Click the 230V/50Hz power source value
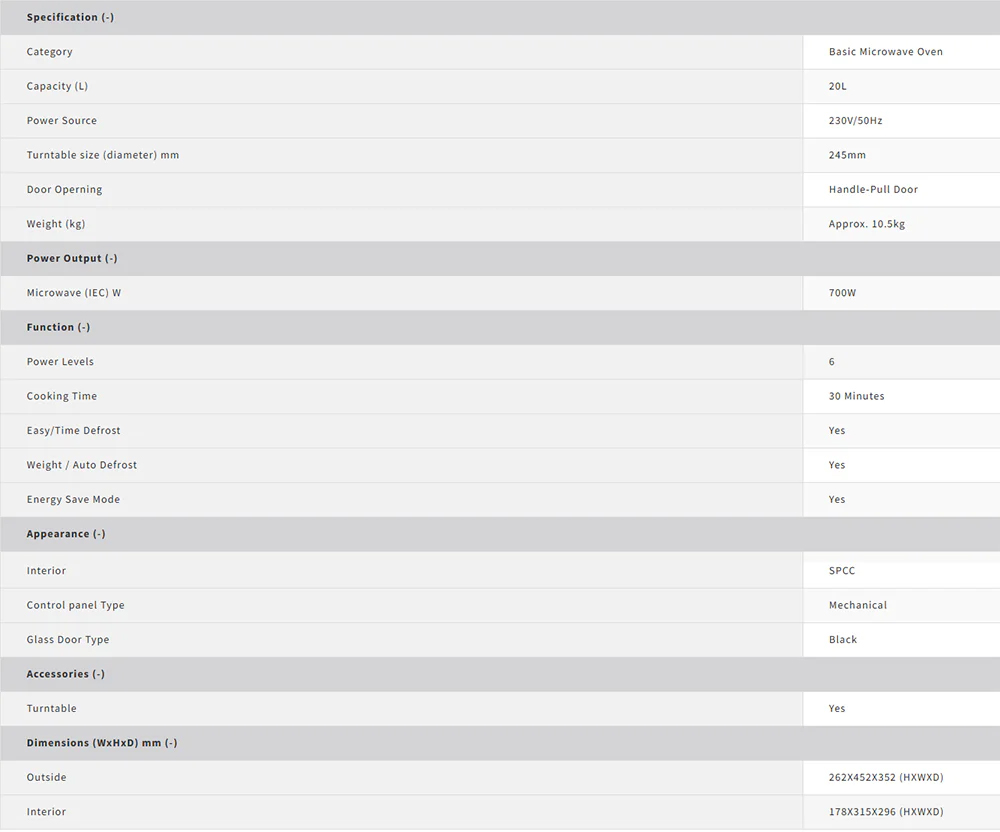1000x832 pixels. 855,121
